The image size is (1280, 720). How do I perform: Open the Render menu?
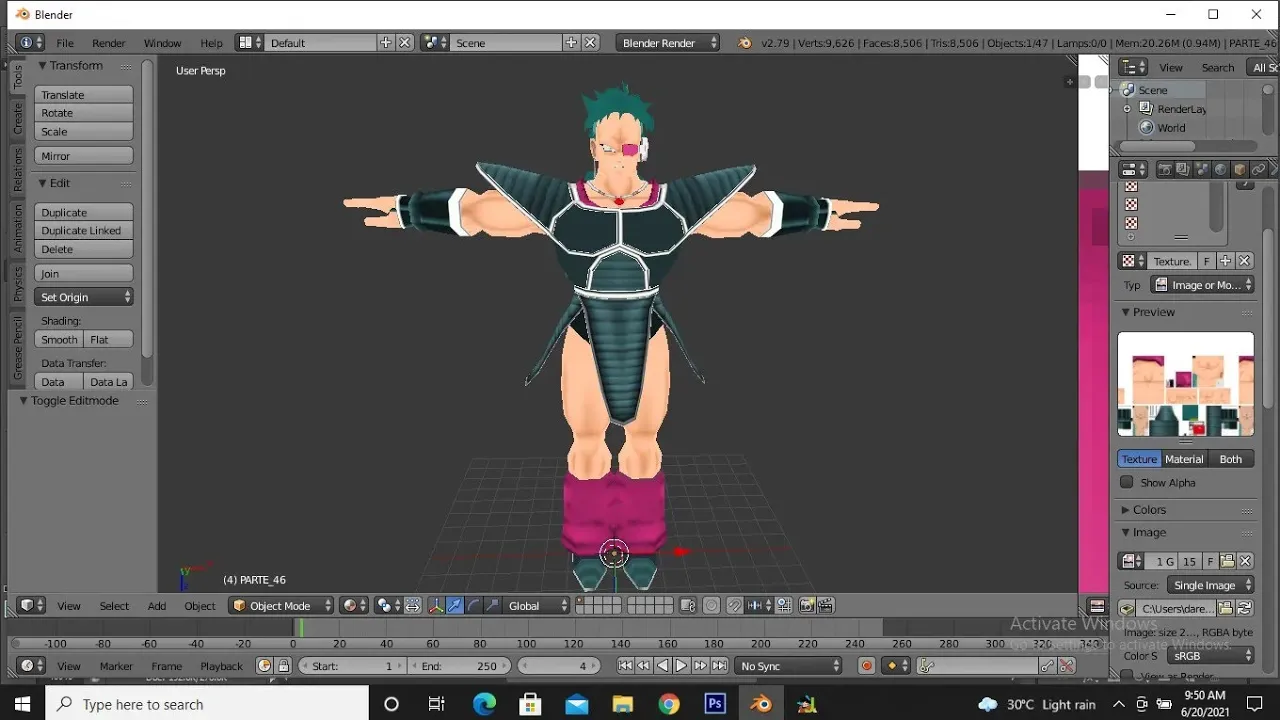pyautogui.click(x=109, y=43)
